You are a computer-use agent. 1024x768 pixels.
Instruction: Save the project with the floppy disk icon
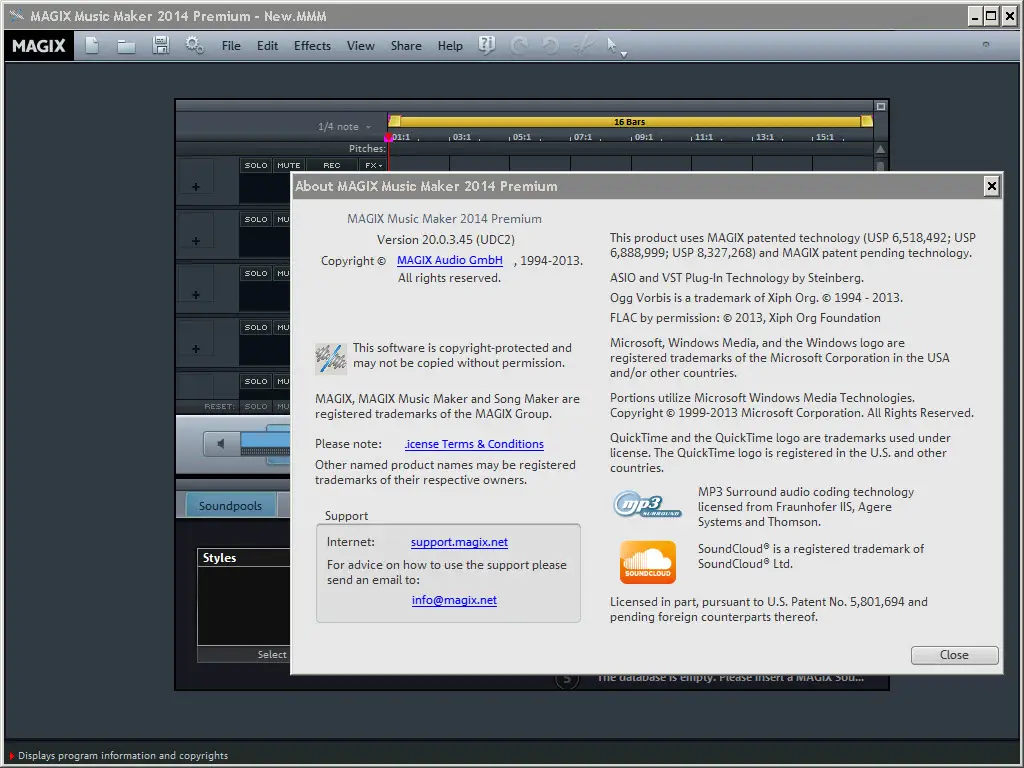pos(161,45)
